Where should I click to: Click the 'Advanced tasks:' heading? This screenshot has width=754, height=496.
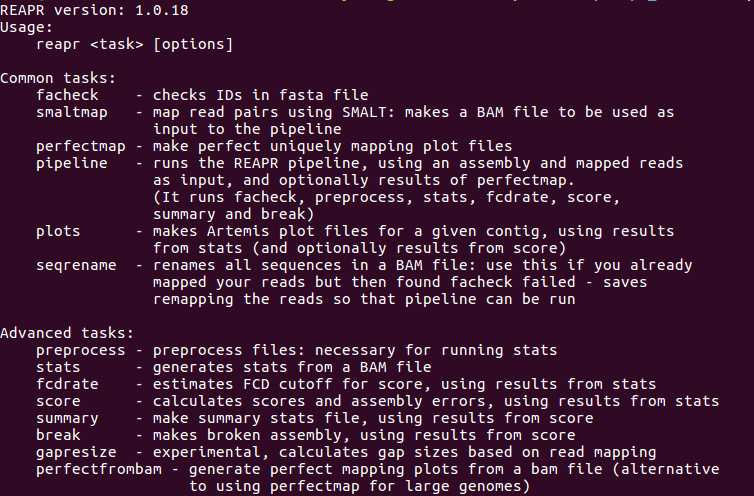(x=67, y=333)
